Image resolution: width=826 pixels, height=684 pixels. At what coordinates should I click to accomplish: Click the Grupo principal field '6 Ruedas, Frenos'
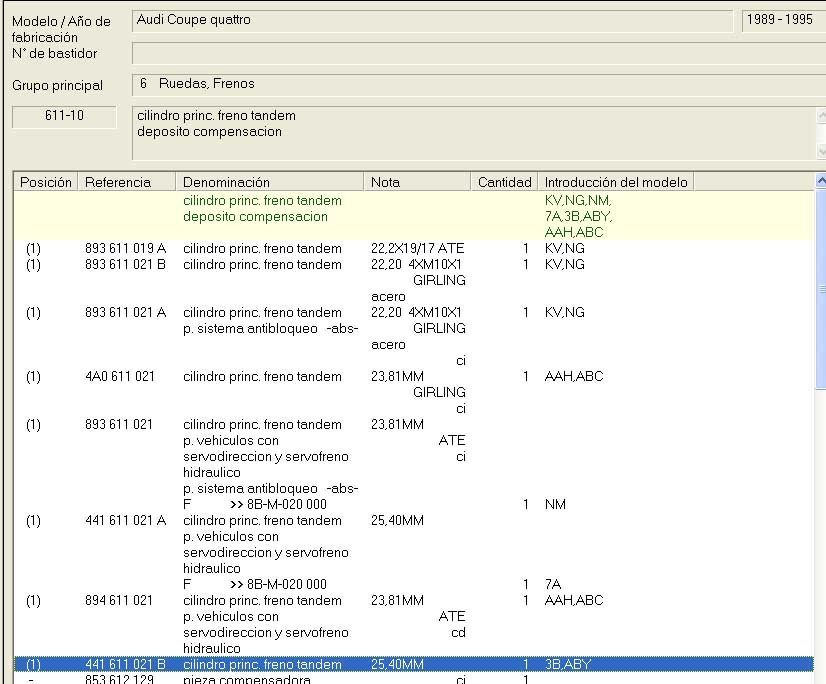click(479, 84)
